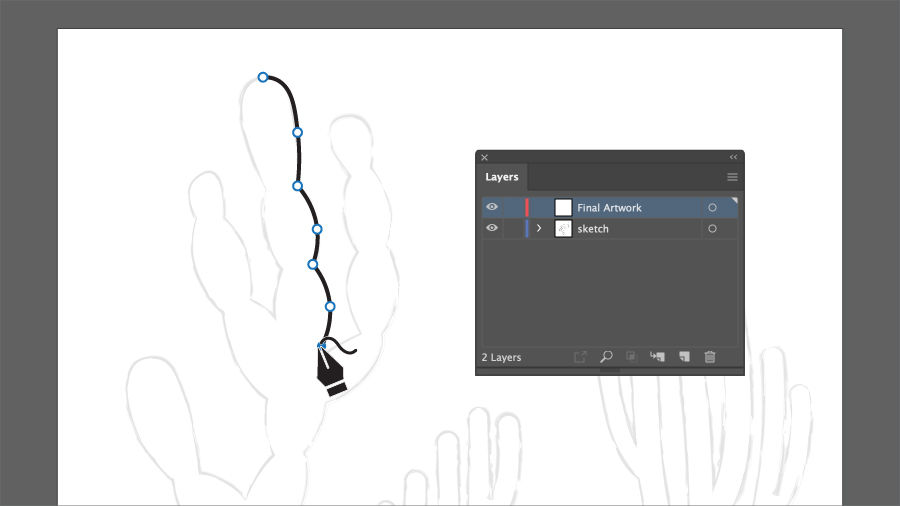Image resolution: width=900 pixels, height=506 pixels.
Task: Click the Collect for Export icon
Action: (580, 357)
